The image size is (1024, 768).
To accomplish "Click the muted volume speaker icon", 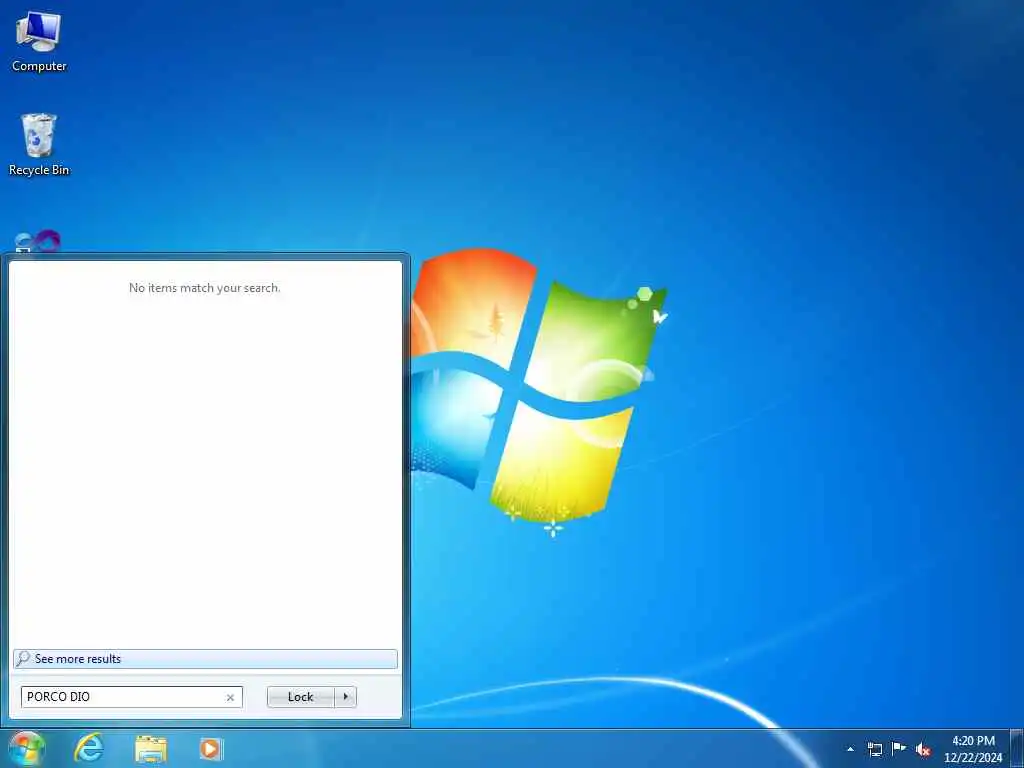I will 923,750.
